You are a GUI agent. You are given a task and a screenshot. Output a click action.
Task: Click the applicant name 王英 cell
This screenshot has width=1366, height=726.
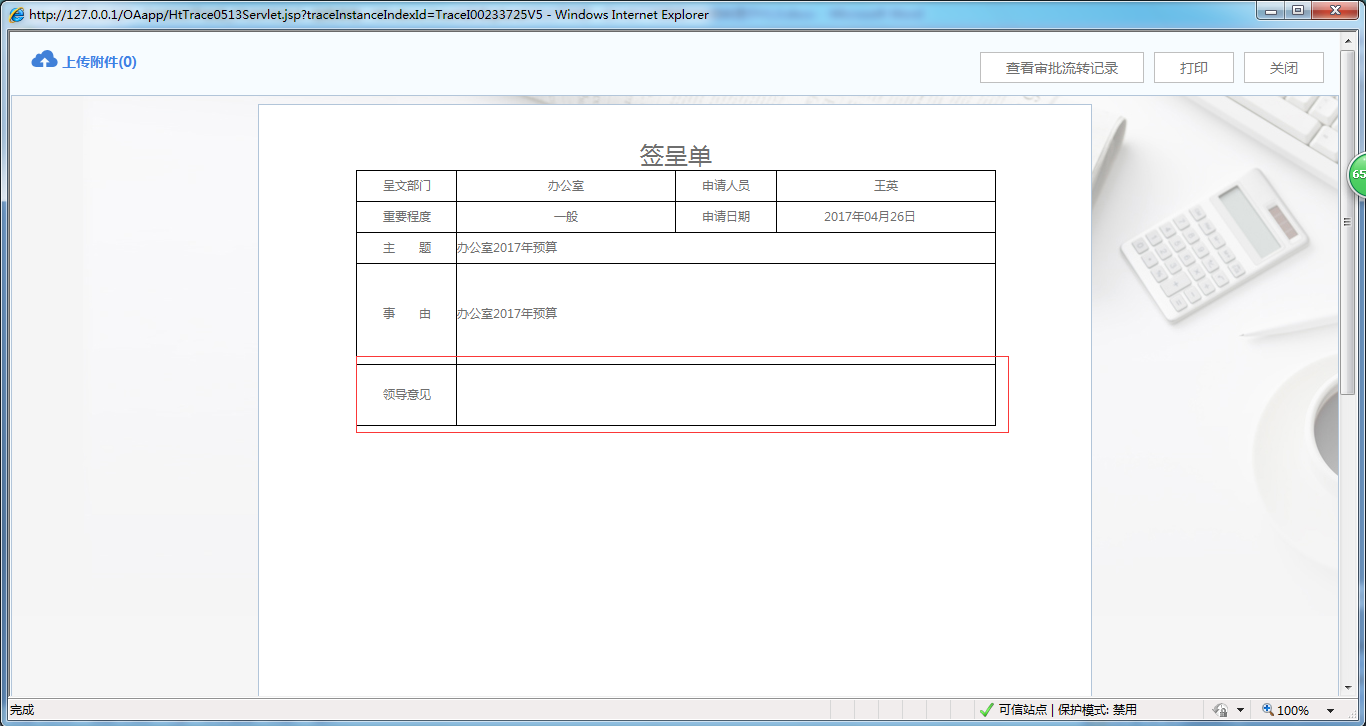click(886, 185)
